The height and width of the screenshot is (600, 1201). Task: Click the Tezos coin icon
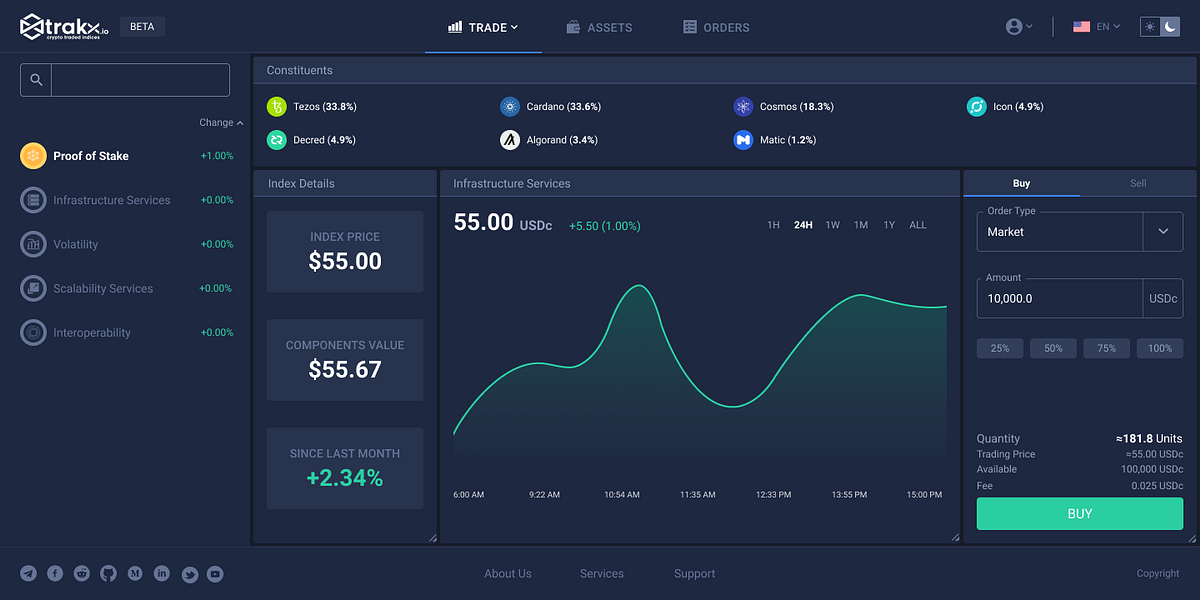277,107
